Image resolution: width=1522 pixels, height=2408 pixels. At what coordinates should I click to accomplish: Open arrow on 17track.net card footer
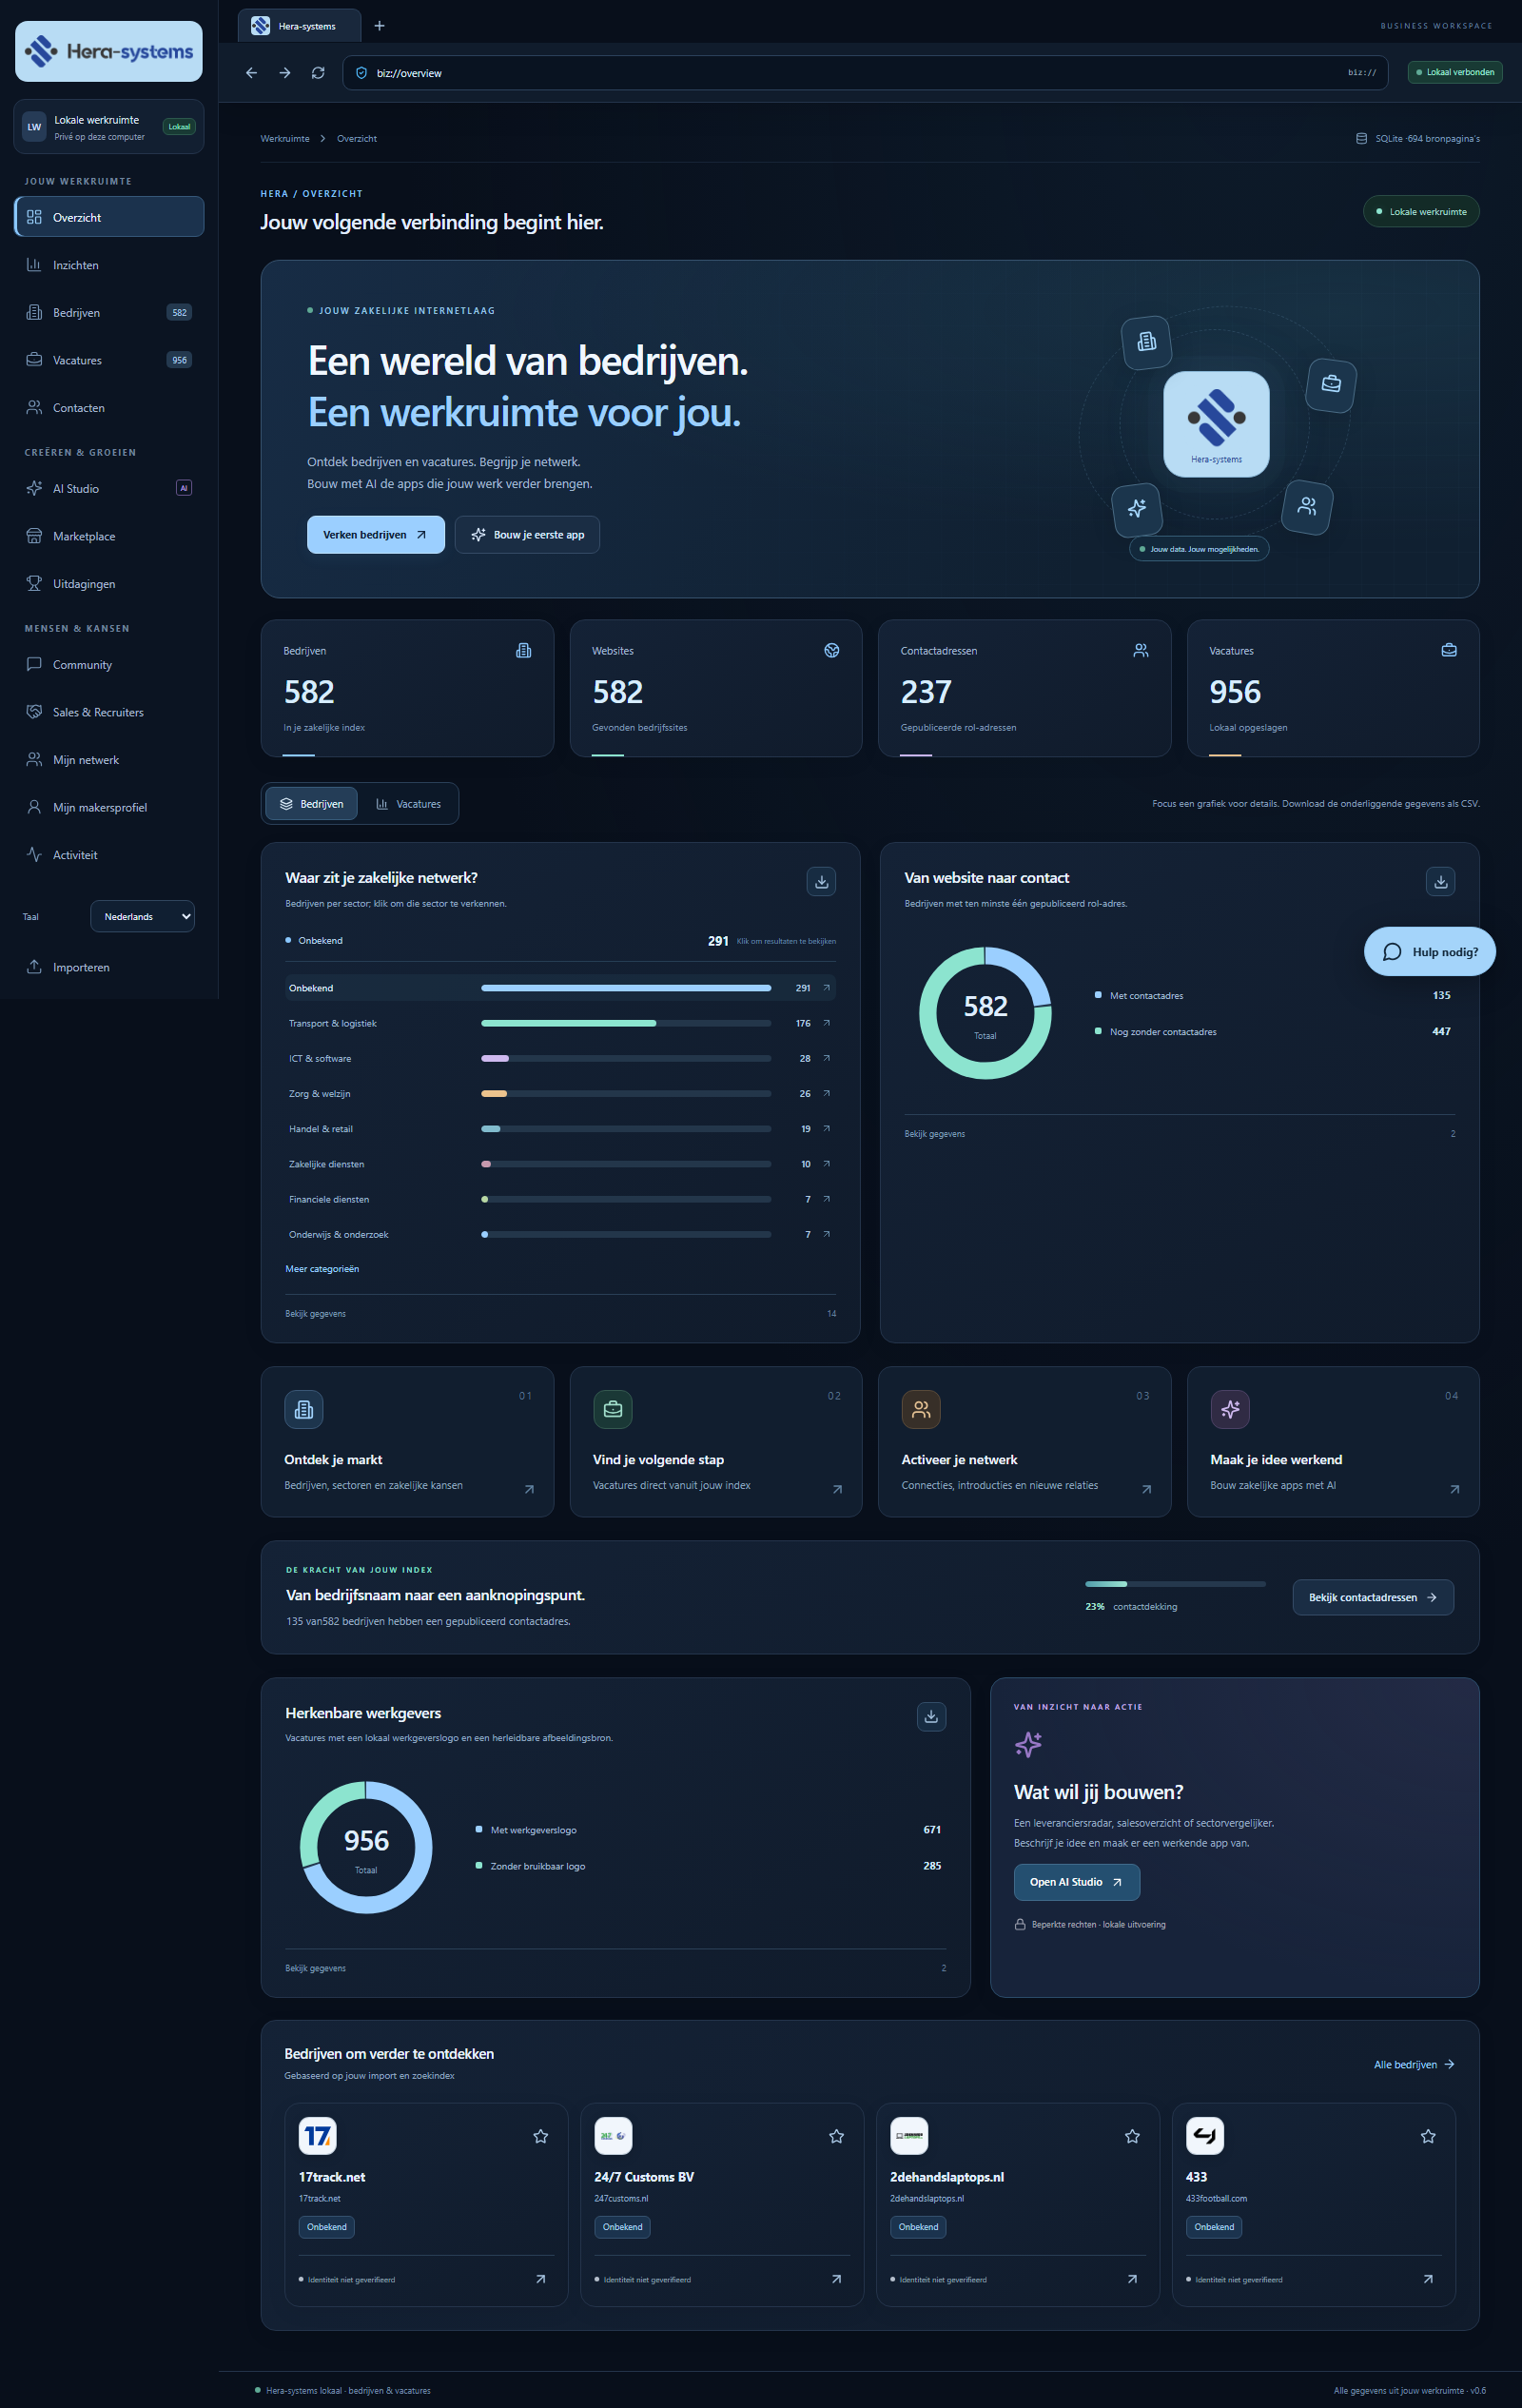[541, 2279]
